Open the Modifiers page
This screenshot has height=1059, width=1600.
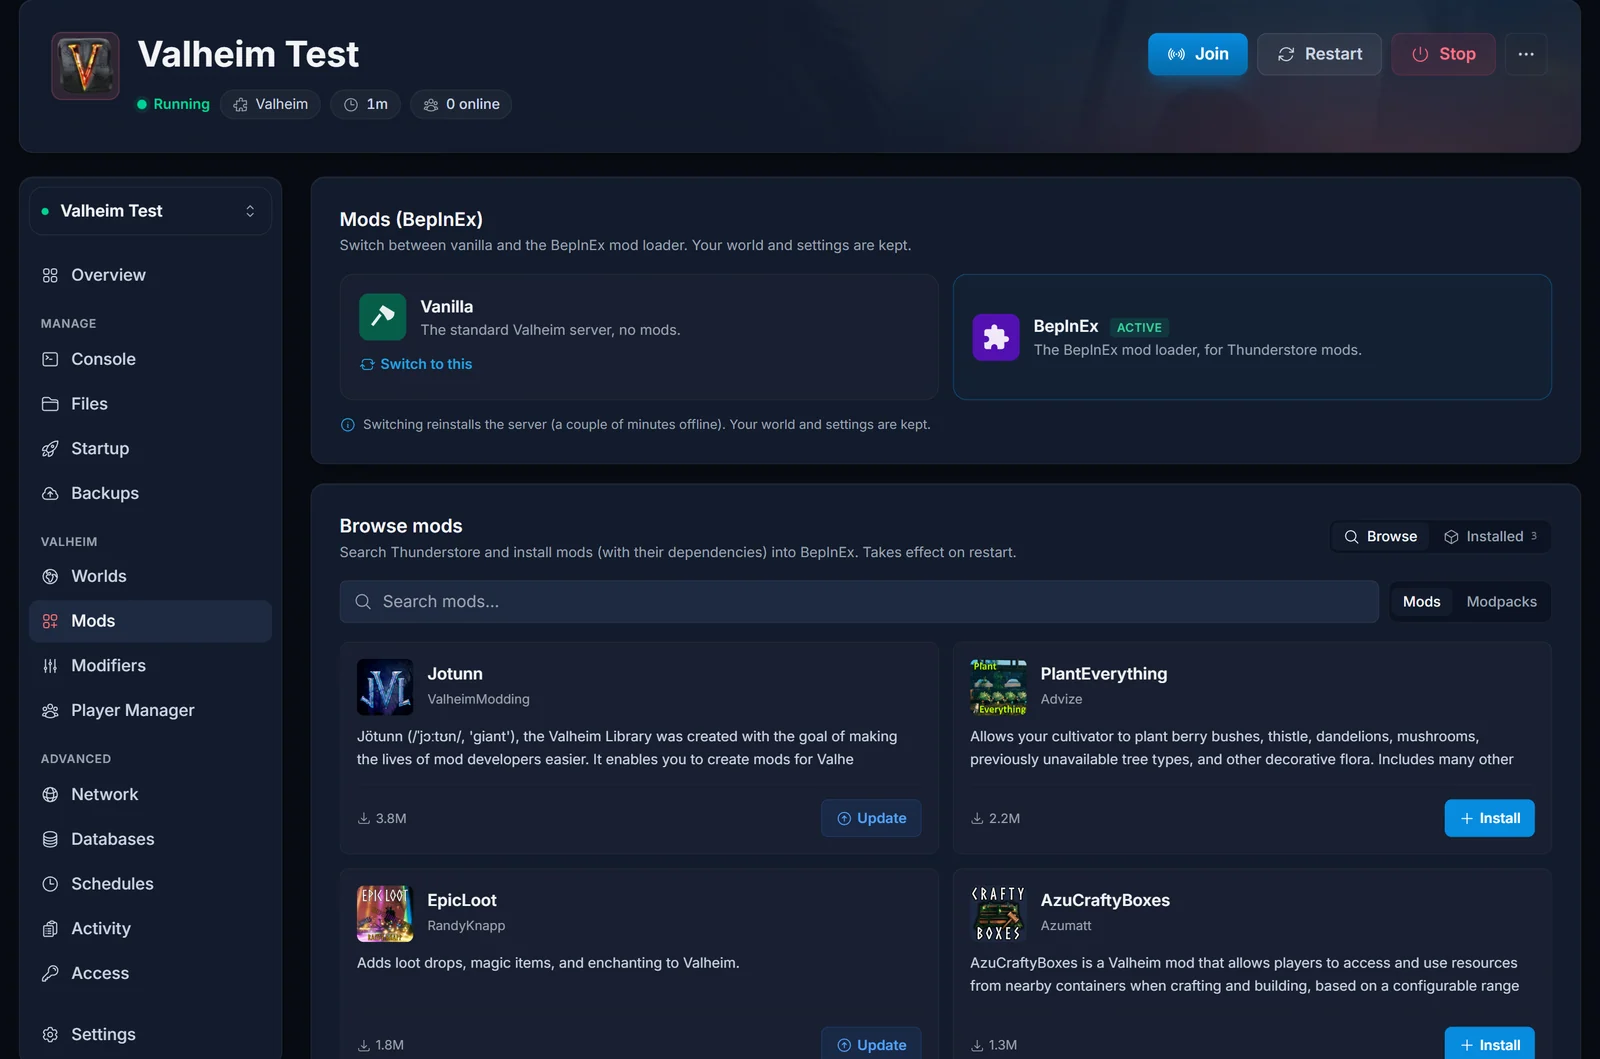point(150,666)
